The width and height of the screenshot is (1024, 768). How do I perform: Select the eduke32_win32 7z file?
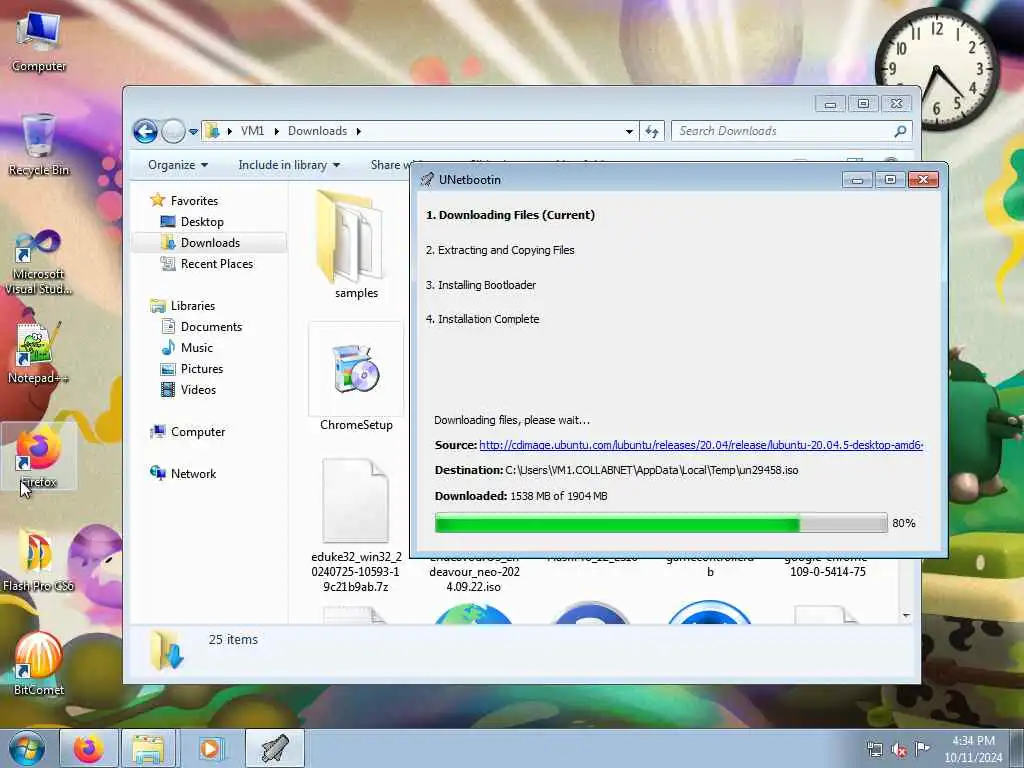point(356,525)
